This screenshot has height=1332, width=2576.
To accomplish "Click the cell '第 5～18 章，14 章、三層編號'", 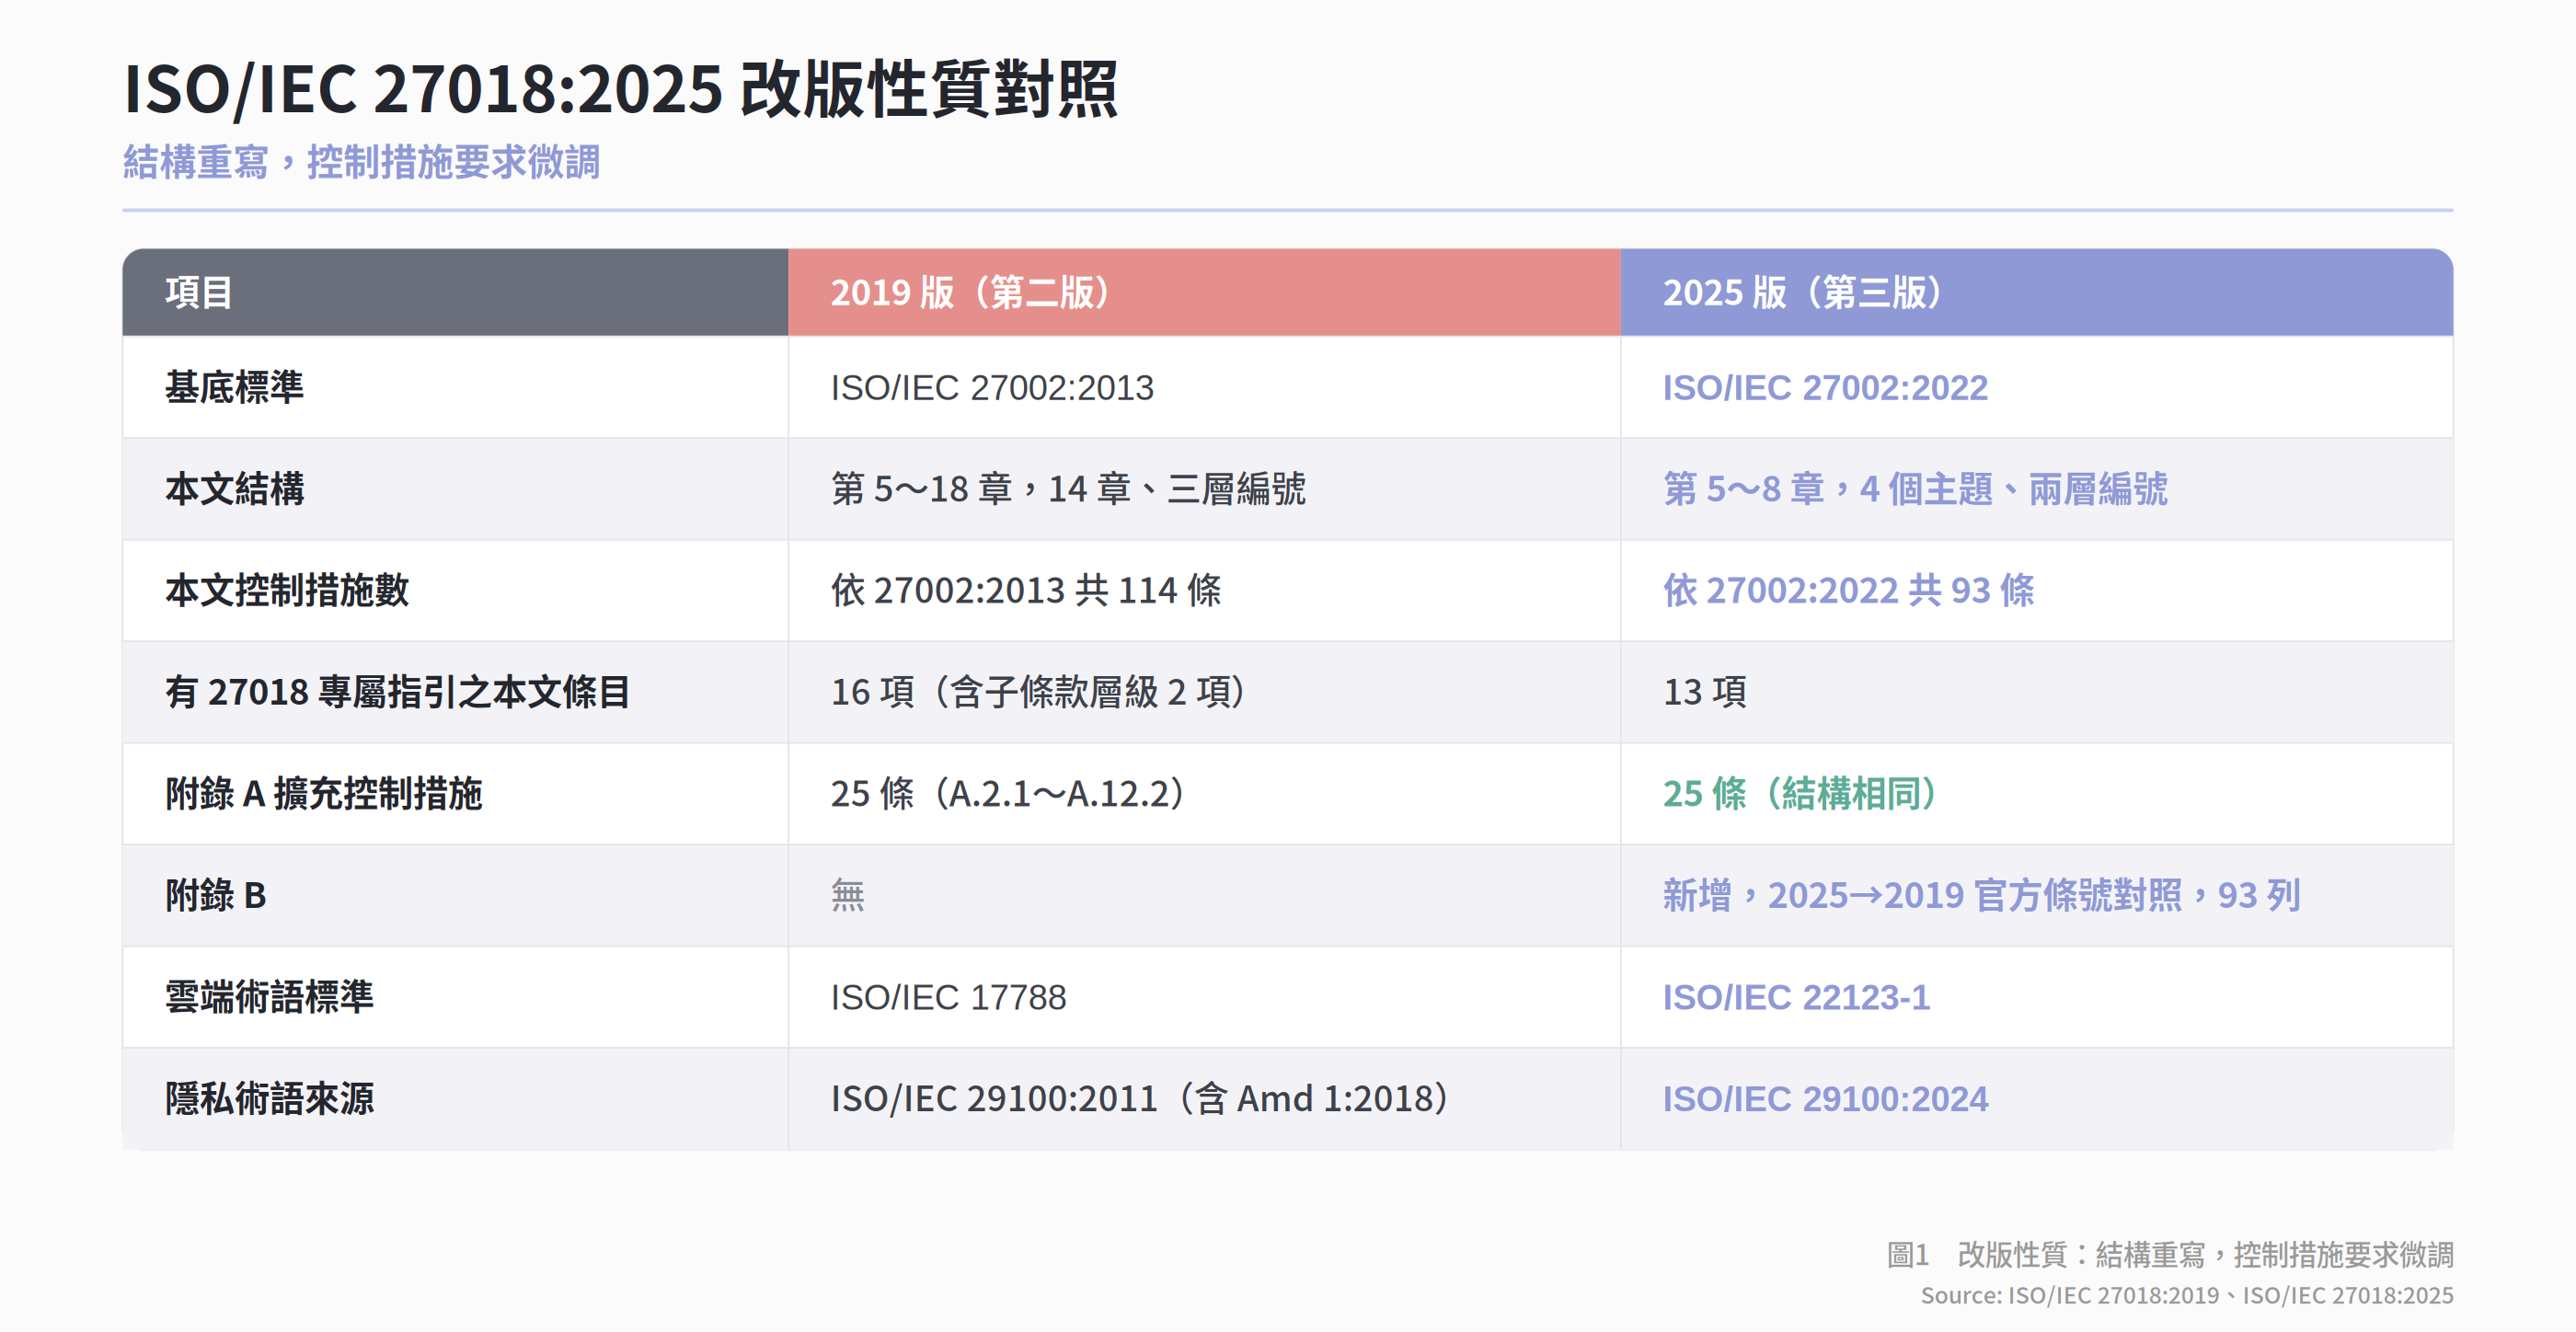I will coord(1068,489).
